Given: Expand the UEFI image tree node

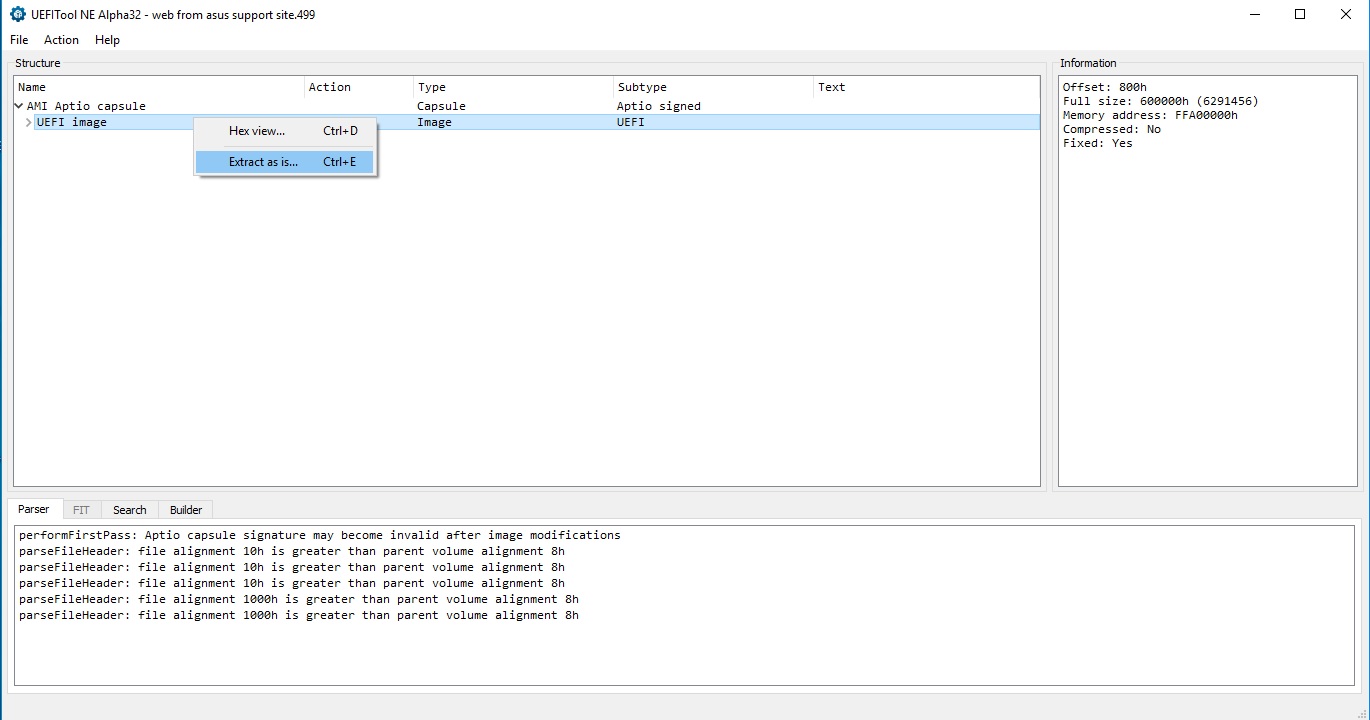Looking at the screenshot, I should pos(28,122).
